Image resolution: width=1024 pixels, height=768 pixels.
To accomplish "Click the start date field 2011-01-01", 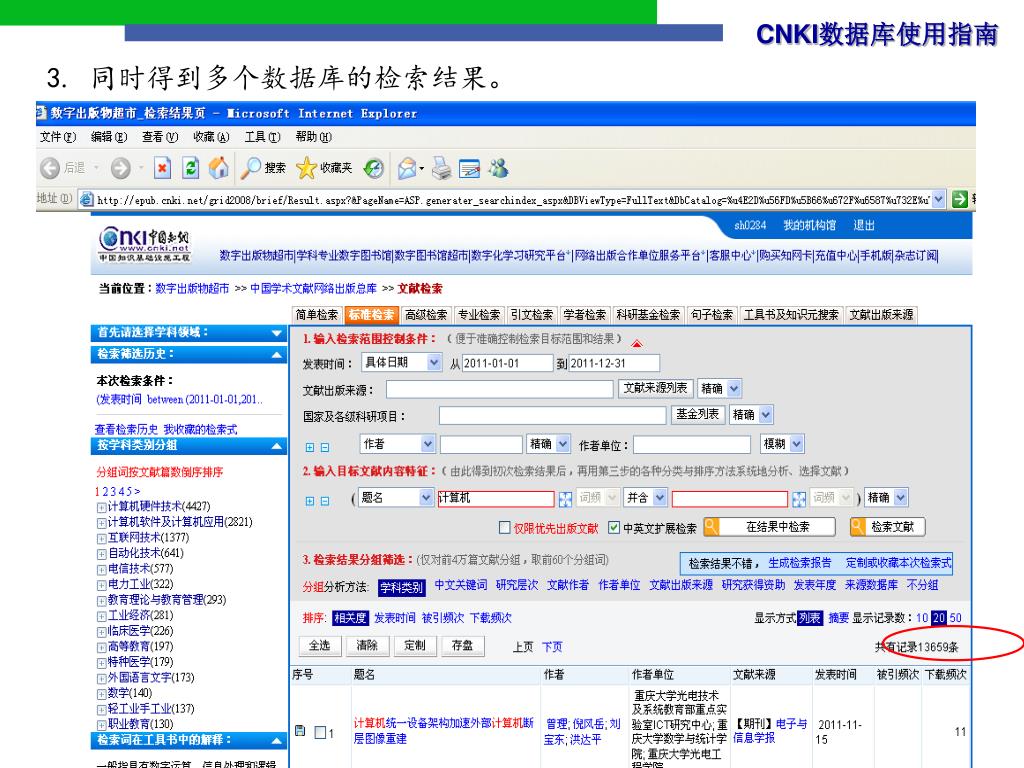I will point(507,363).
